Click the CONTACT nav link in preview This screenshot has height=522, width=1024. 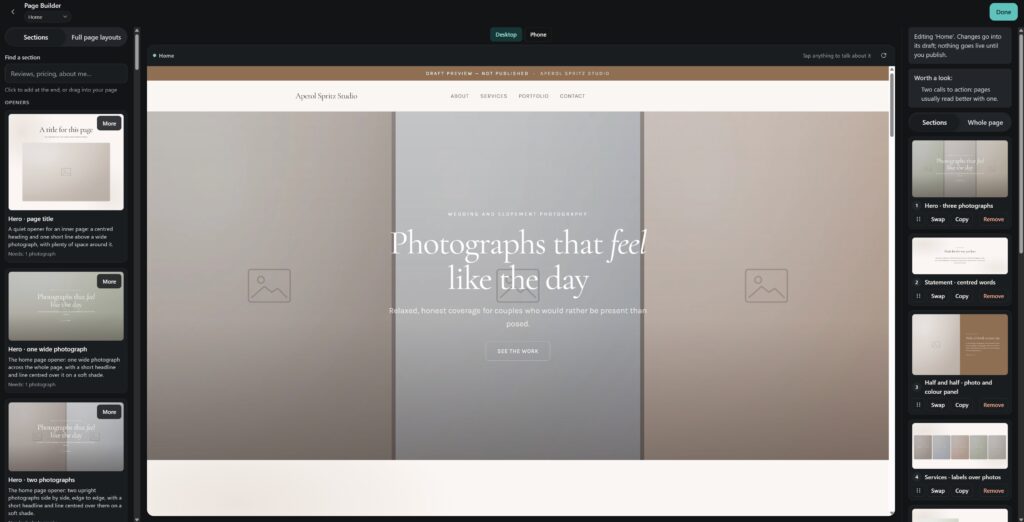pos(572,96)
